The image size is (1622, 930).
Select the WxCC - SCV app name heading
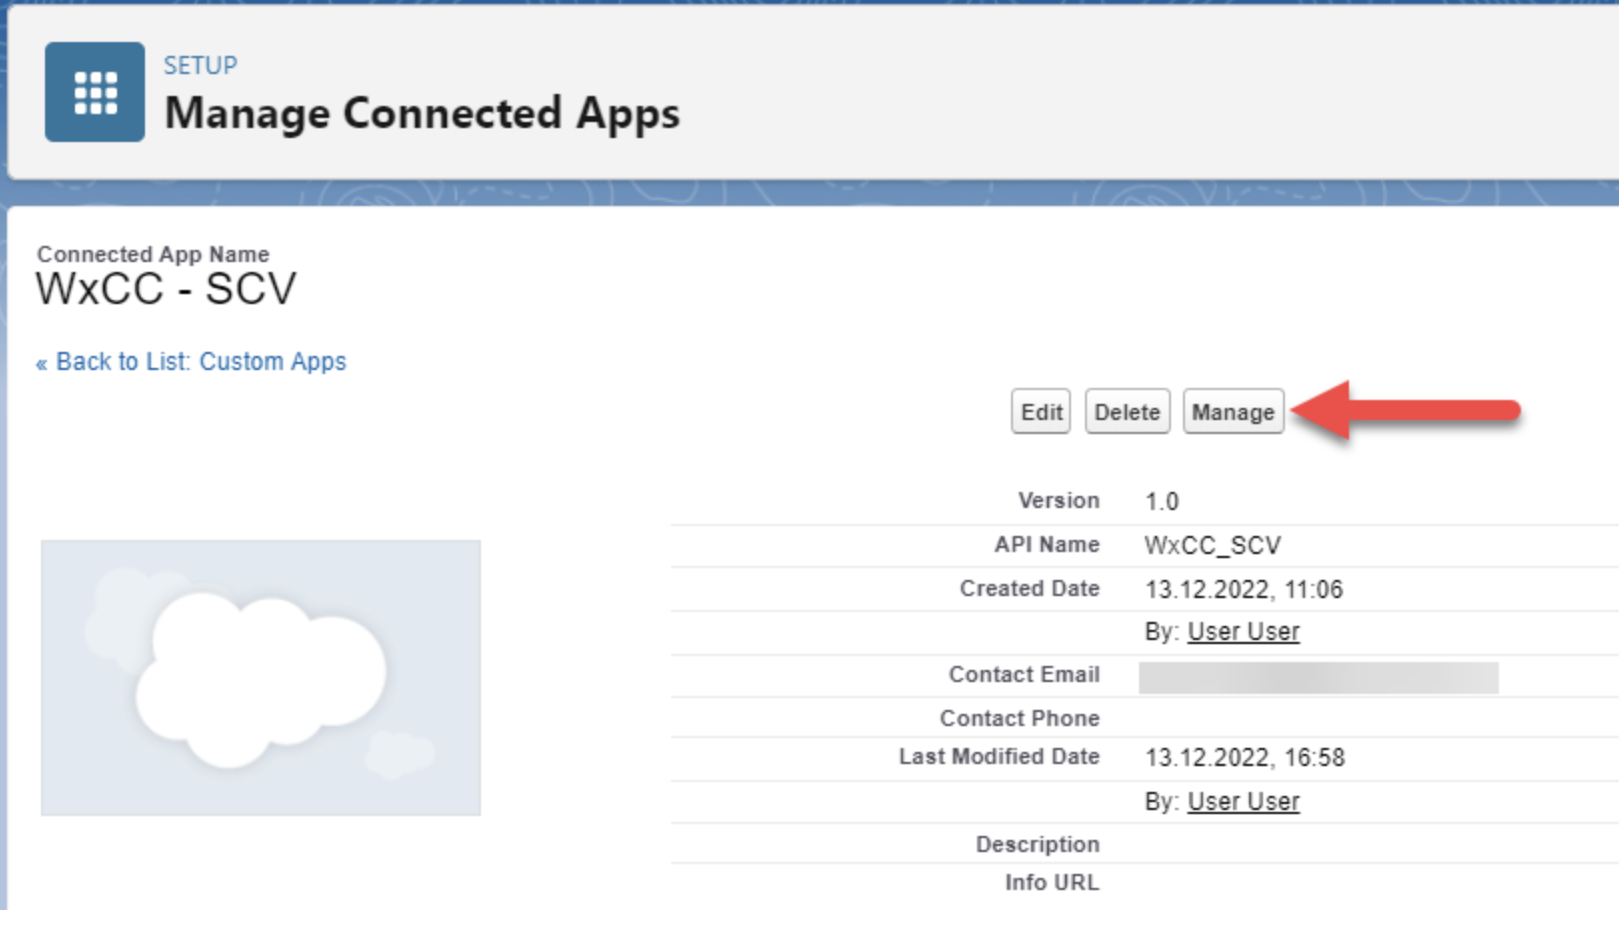click(166, 289)
